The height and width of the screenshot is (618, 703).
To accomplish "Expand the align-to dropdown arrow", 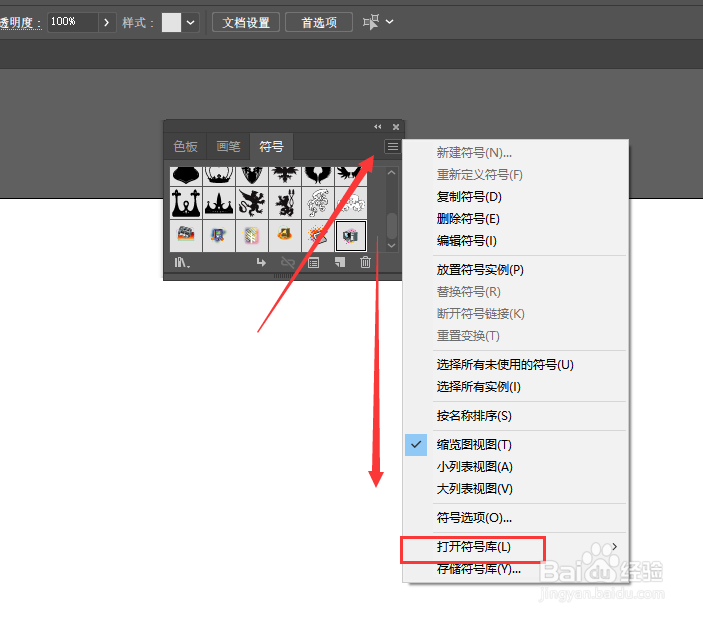I will 390,22.
